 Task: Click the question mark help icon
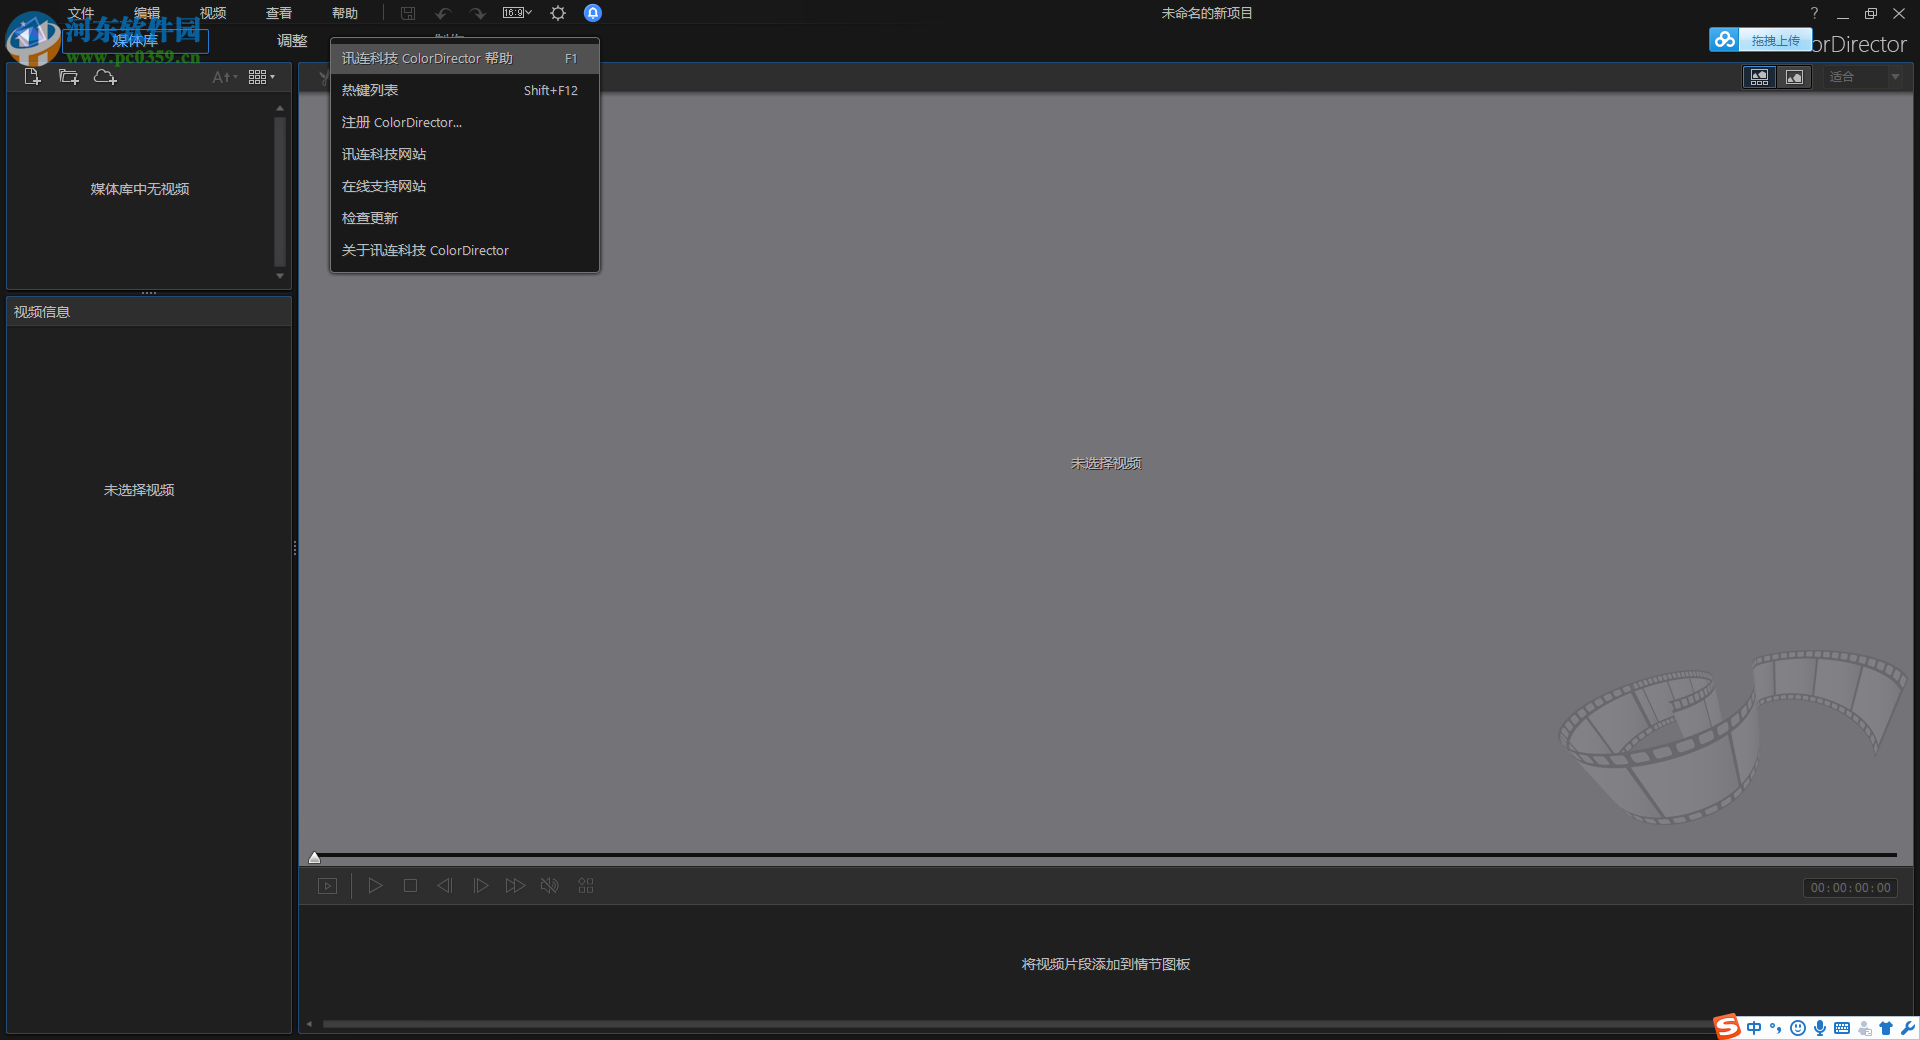coord(1814,13)
